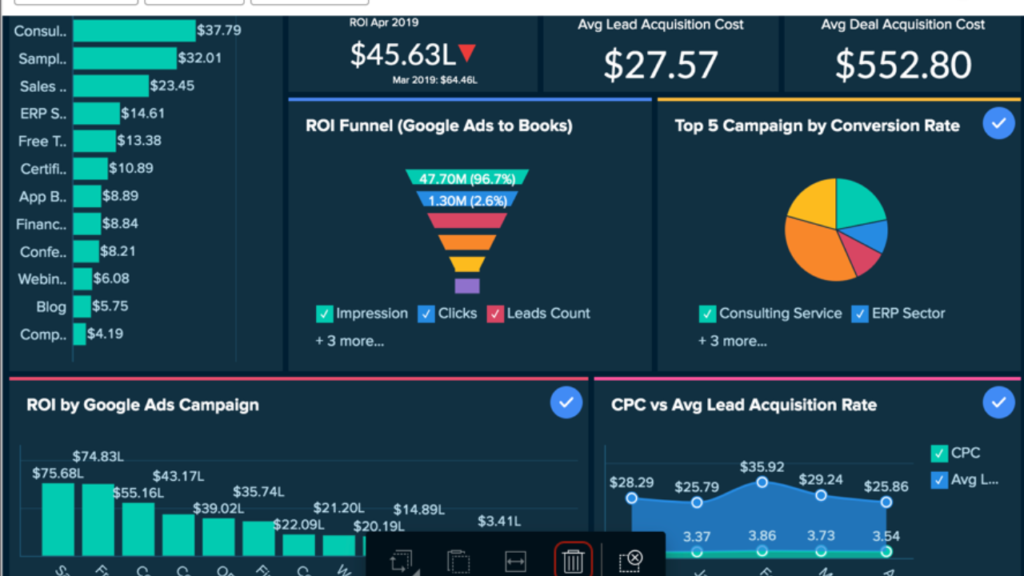
Task: Click the $55.16L bar in ROI campaign chart
Action: click(x=138, y=530)
